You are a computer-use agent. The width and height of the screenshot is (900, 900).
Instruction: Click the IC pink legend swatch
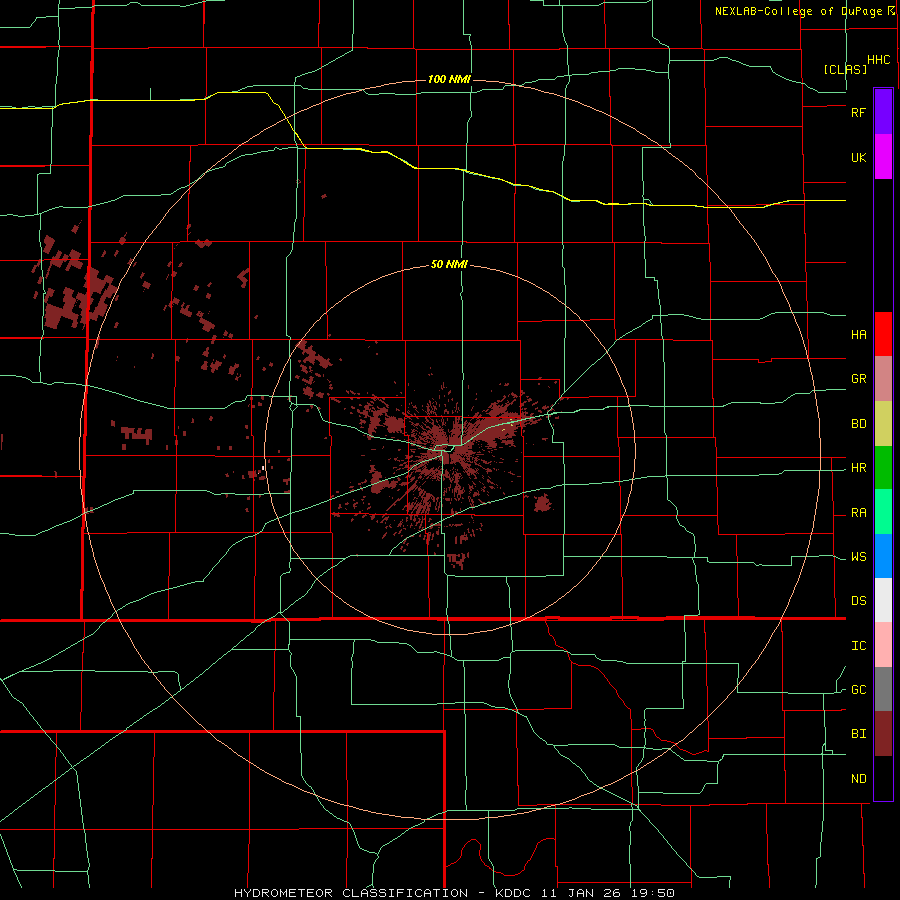pos(883,645)
